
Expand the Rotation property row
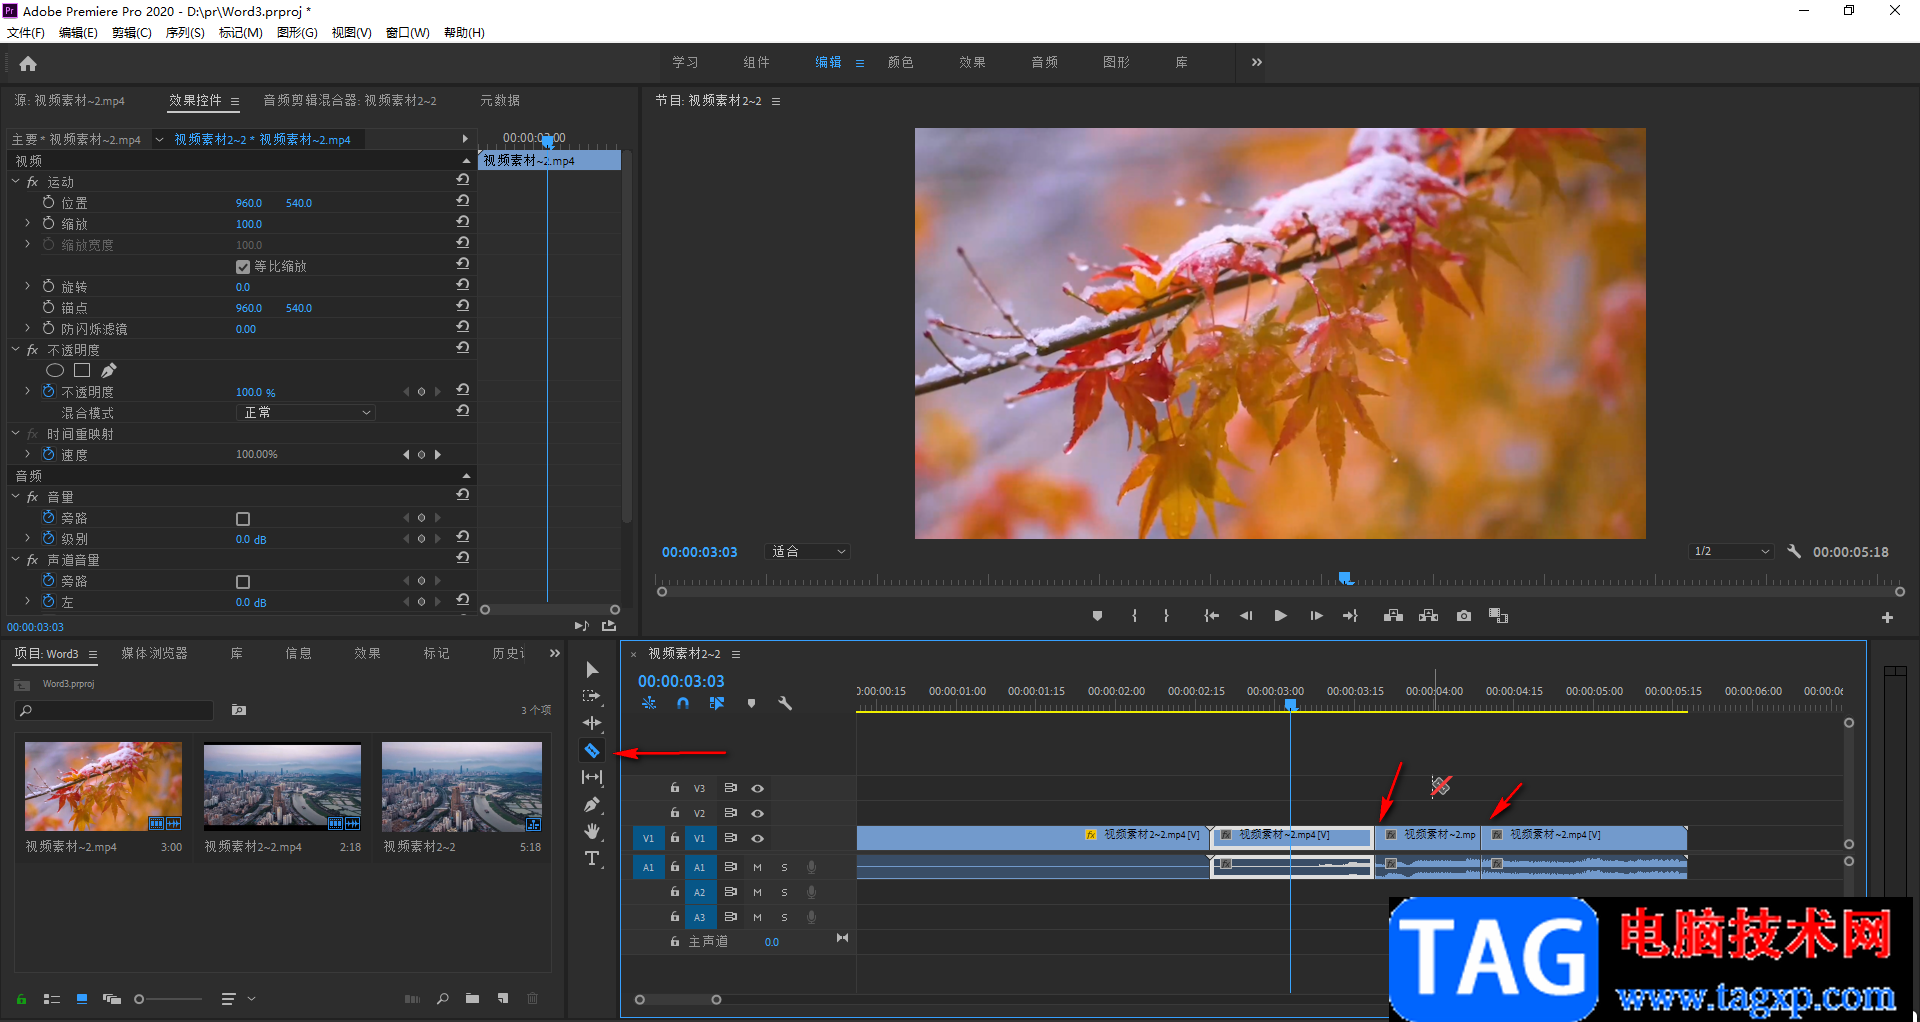(27, 286)
